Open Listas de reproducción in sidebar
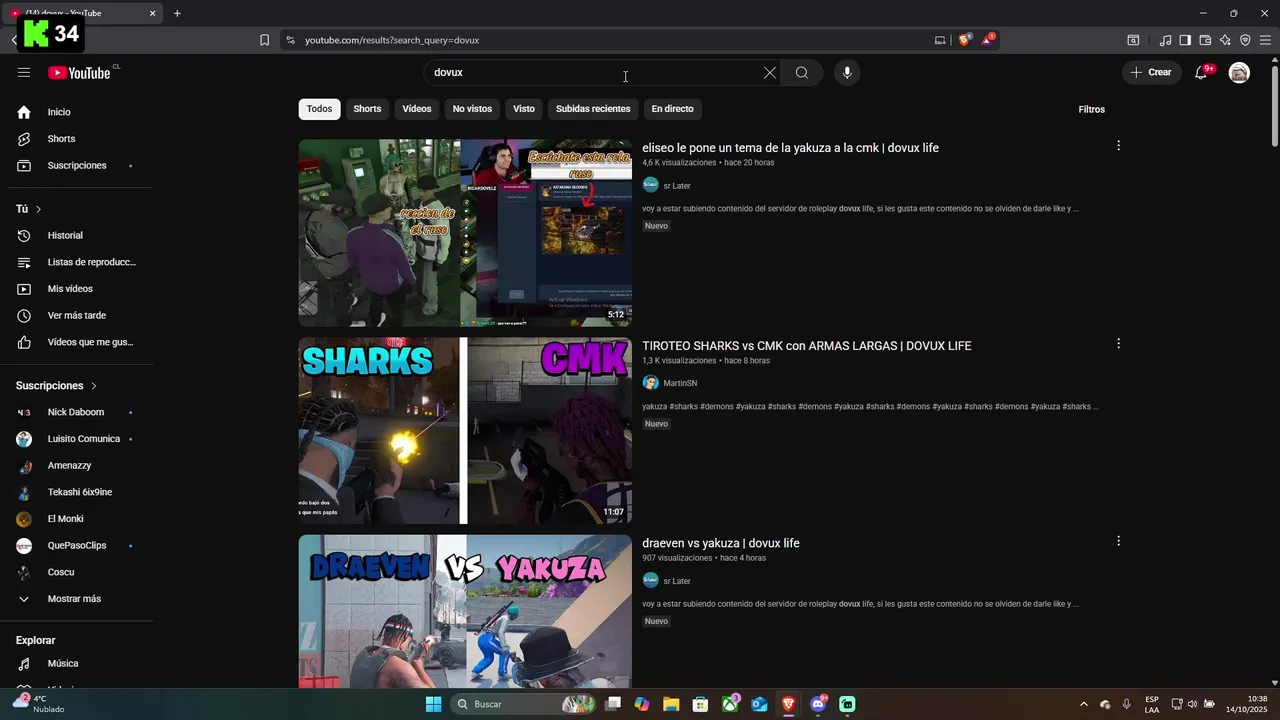The image size is (1280, 720). click(77, 262)
